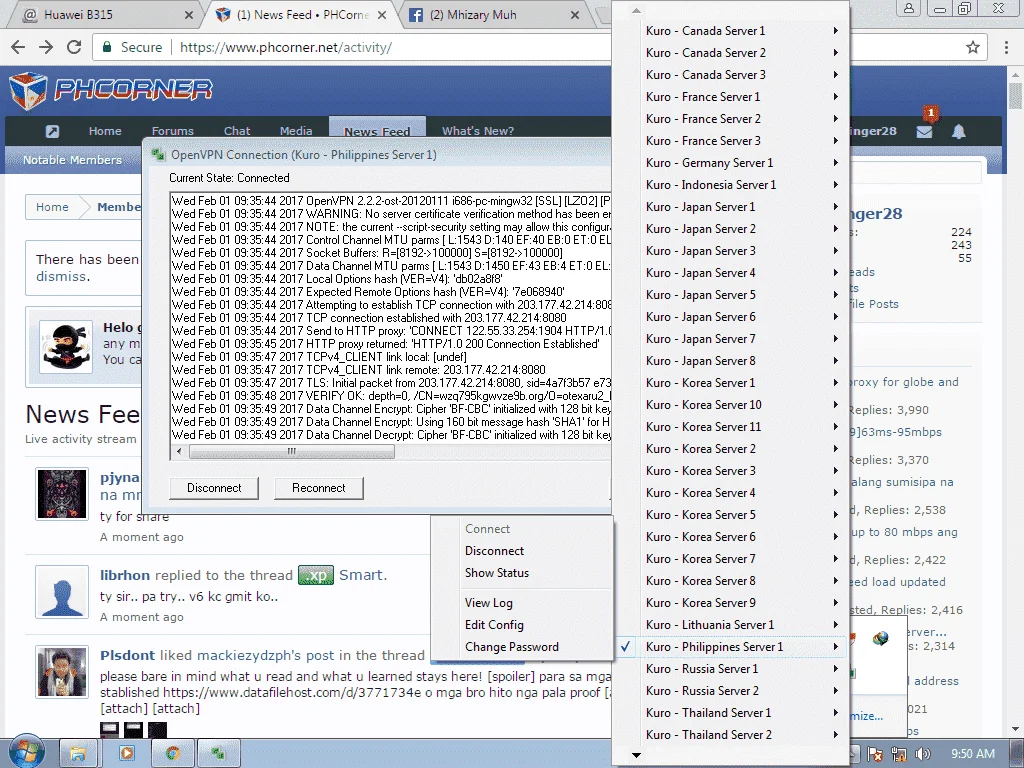Click the 9:50 AM taskbar clock
The image size is (1024, 768).
coord(972,754)
